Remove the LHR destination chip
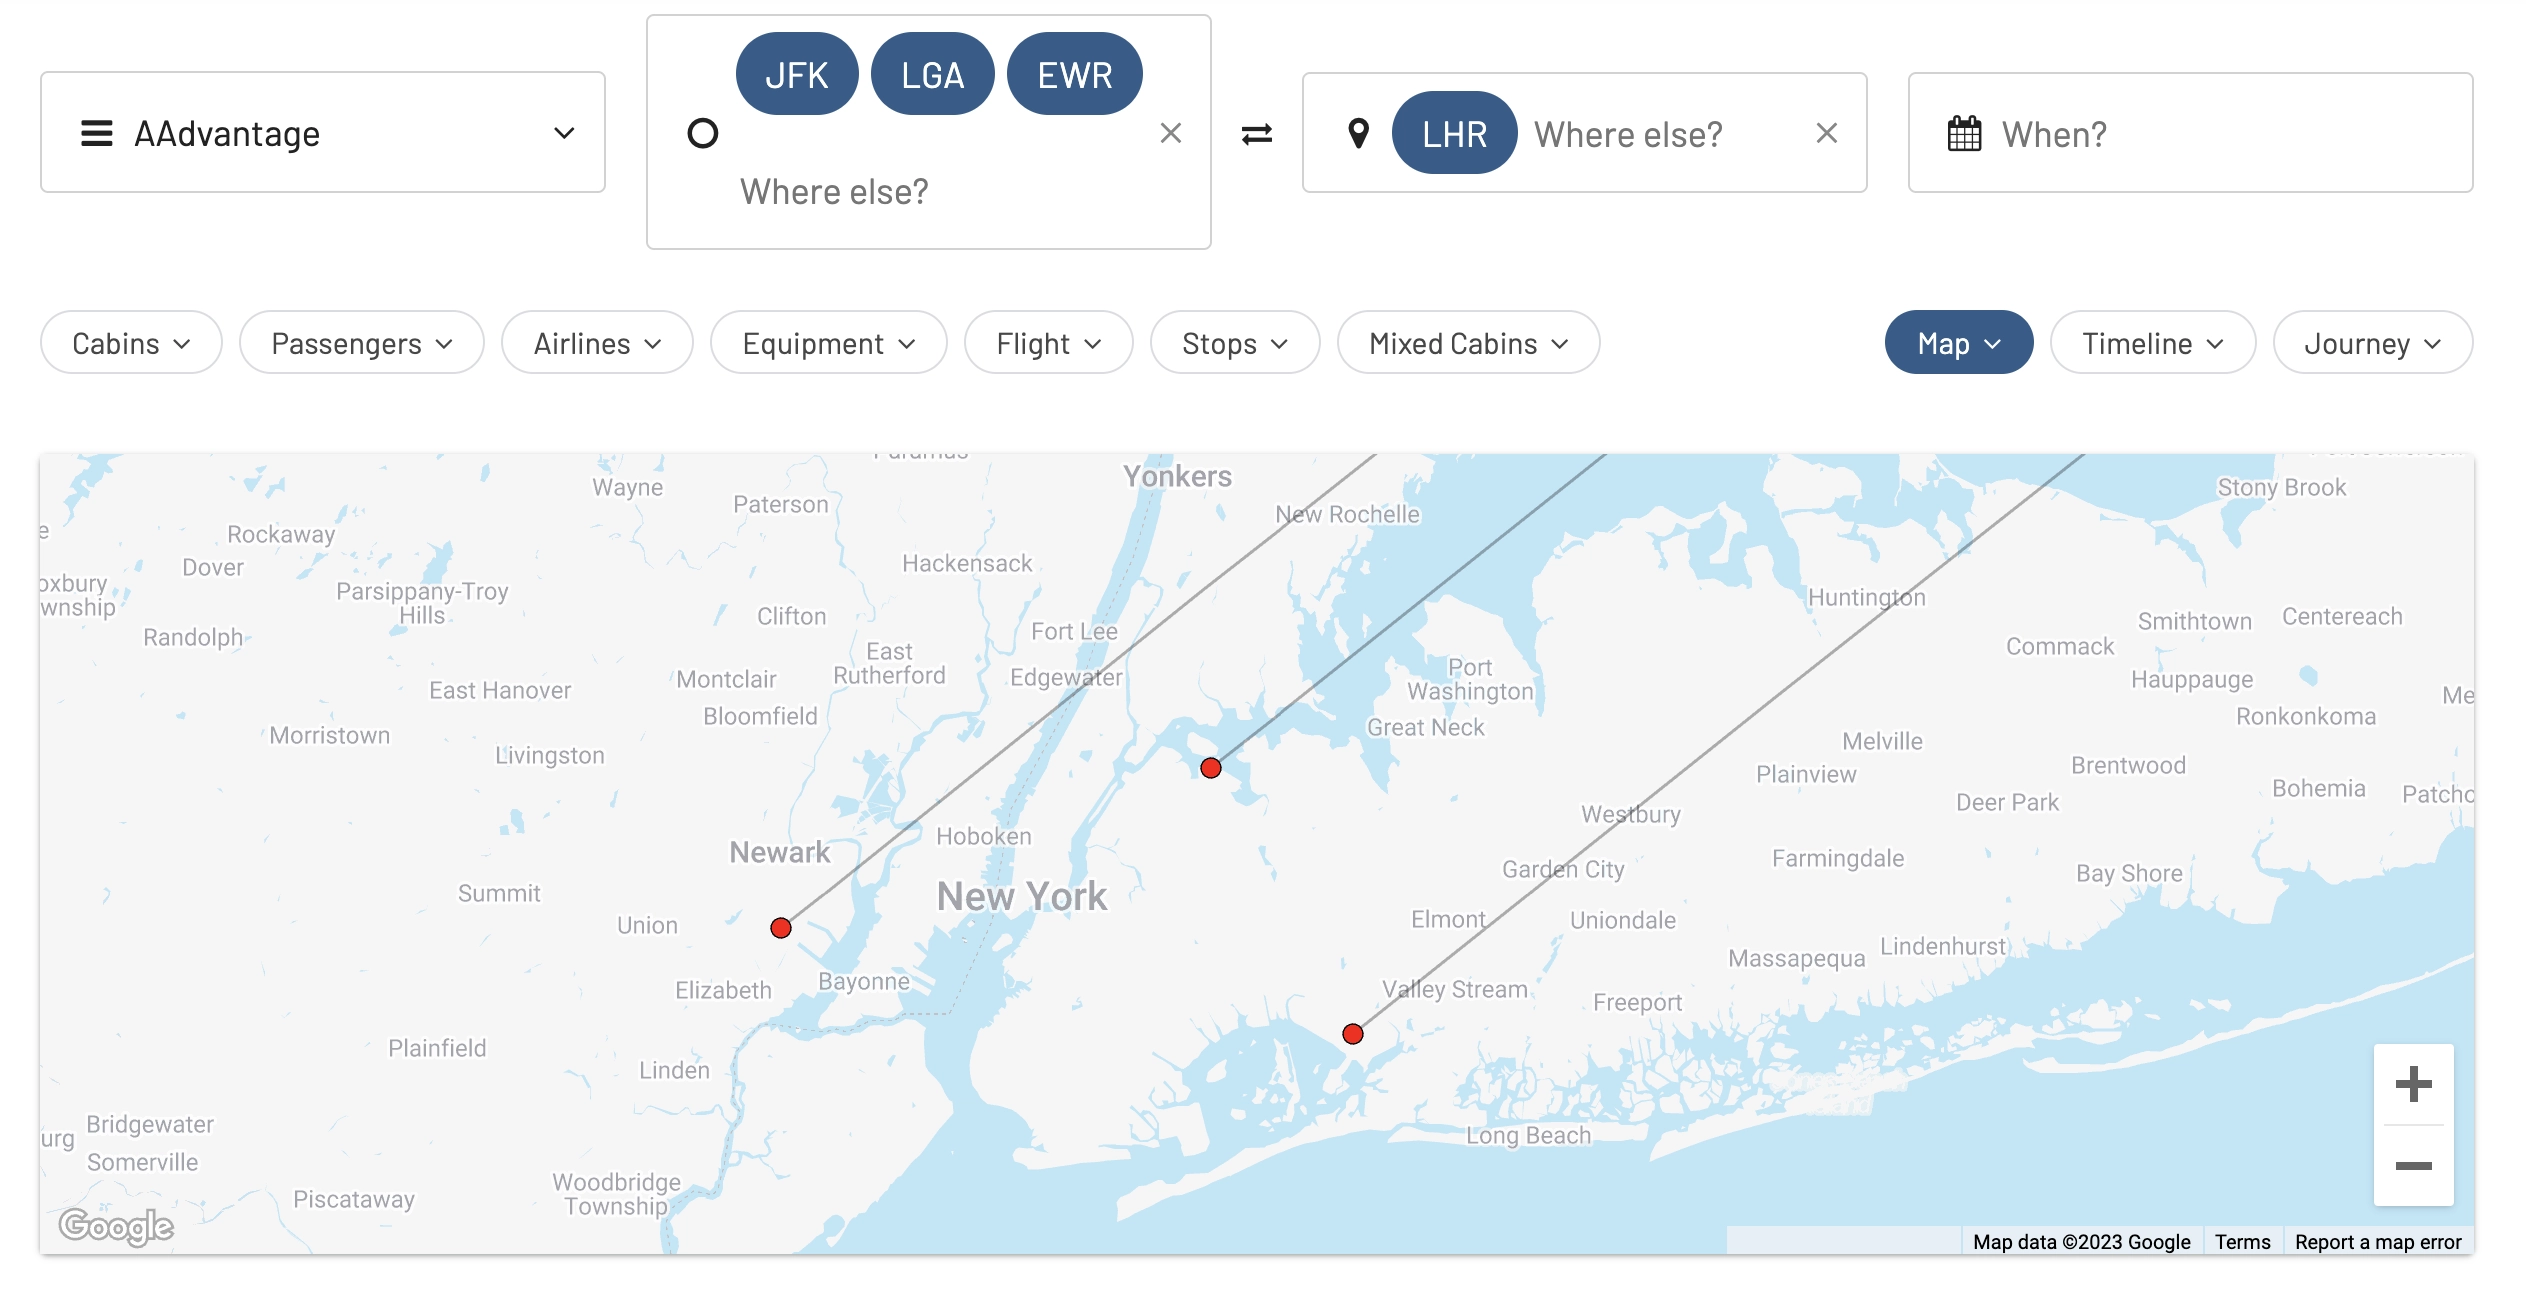2526x1298 pixels. [x=1454, y=133]
